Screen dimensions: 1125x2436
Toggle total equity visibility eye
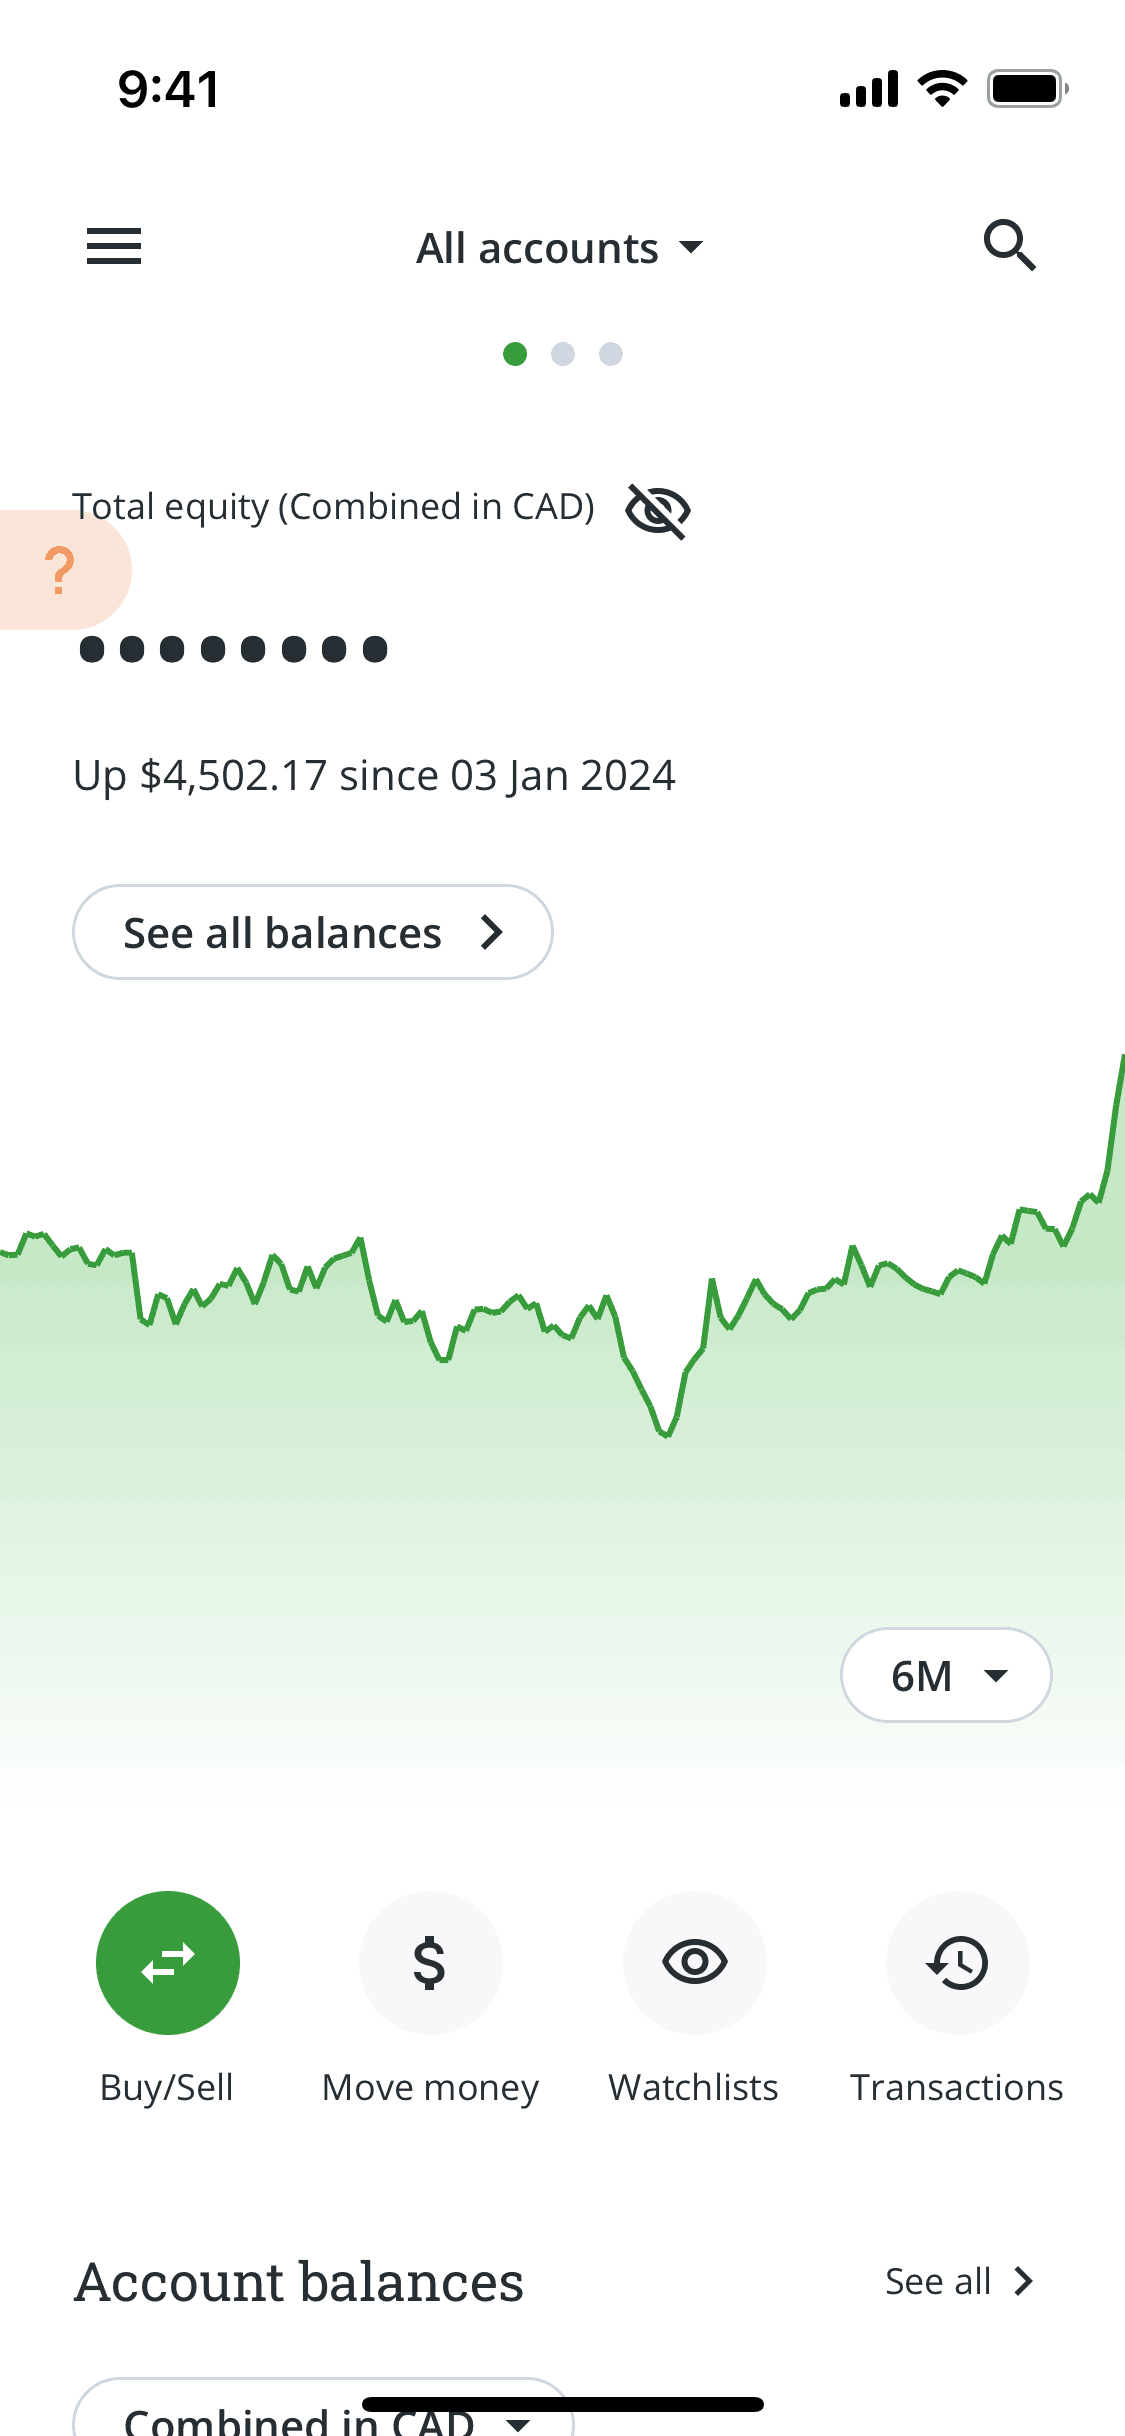tap(657, 510)
